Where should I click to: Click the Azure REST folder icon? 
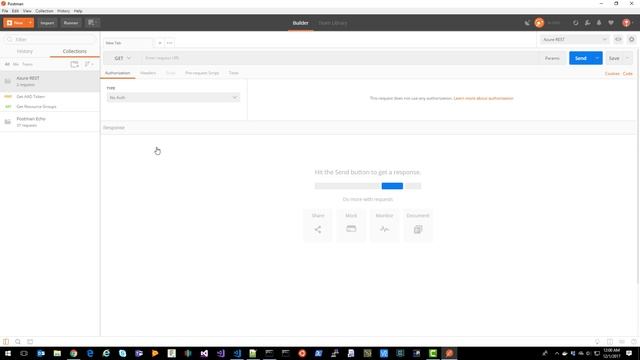(x=8, y=81)
